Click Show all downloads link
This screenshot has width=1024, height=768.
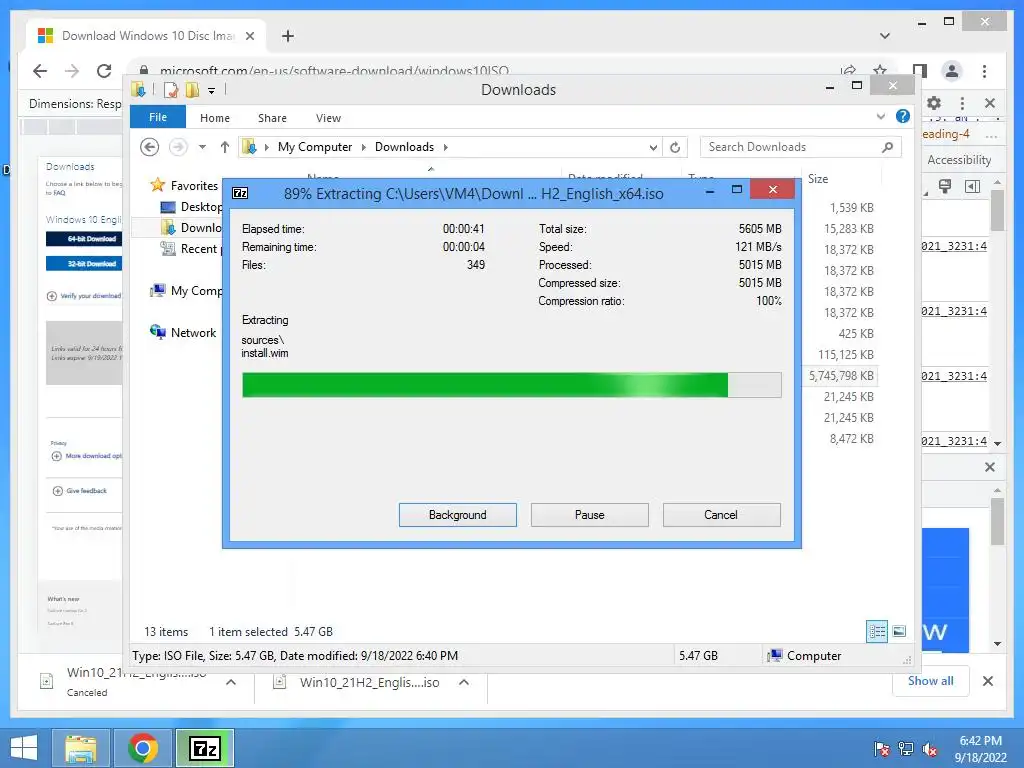931,681
